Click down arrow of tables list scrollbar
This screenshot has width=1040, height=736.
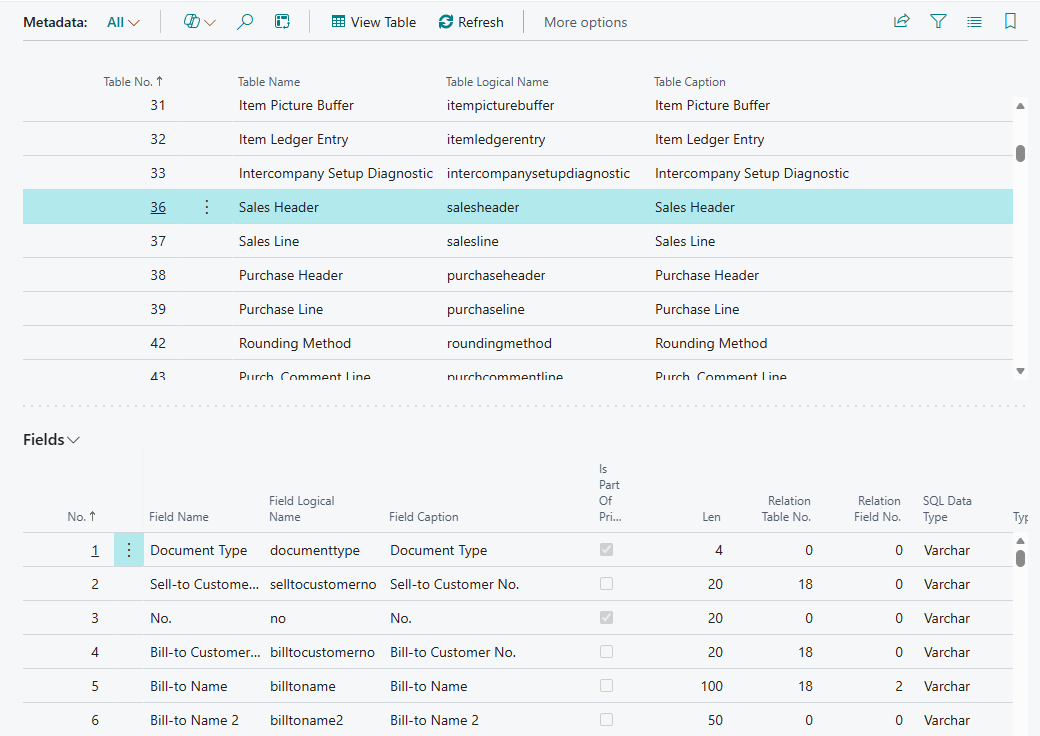point(1020,371)
